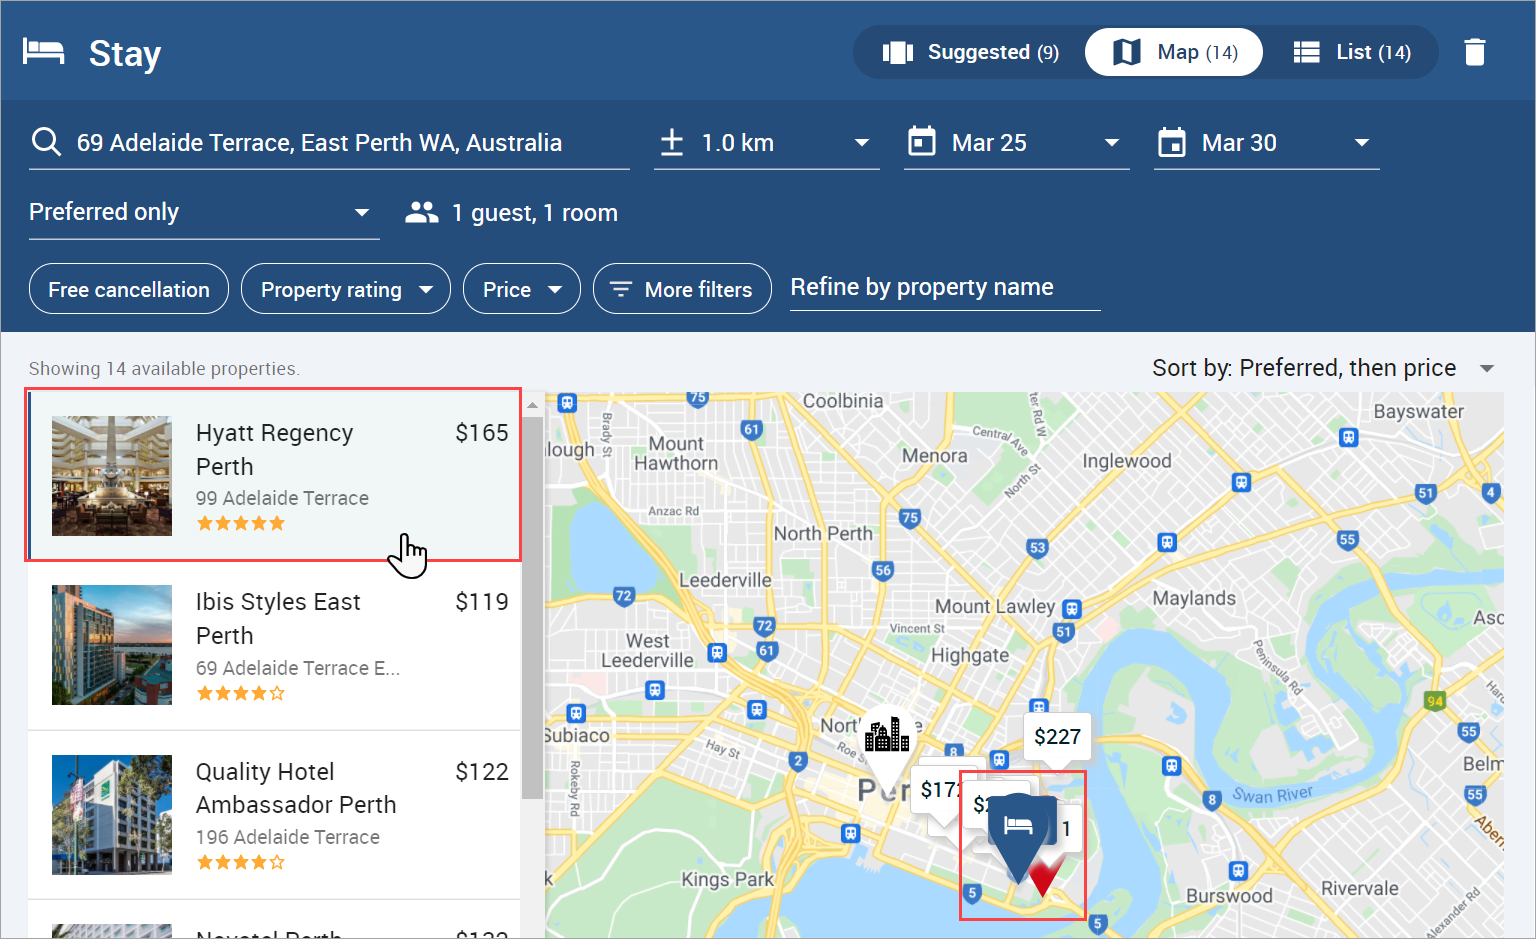1536x939 pixels.
Task: Select the Hyatt Regency Perth listing
Action: point(274,475)
